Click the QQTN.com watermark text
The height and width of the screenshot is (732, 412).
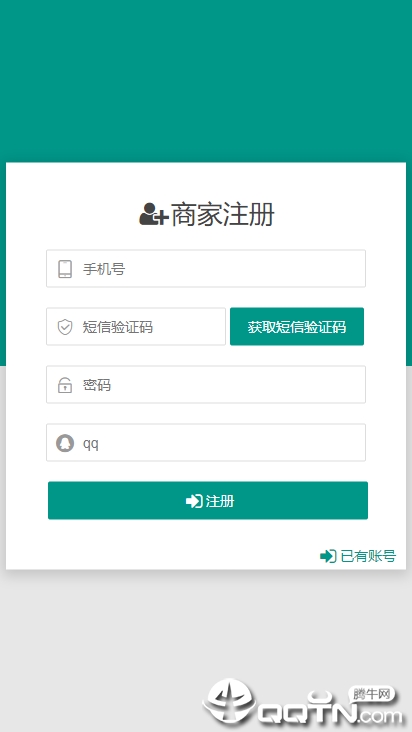pyautogui.click(x=330, y=711)
